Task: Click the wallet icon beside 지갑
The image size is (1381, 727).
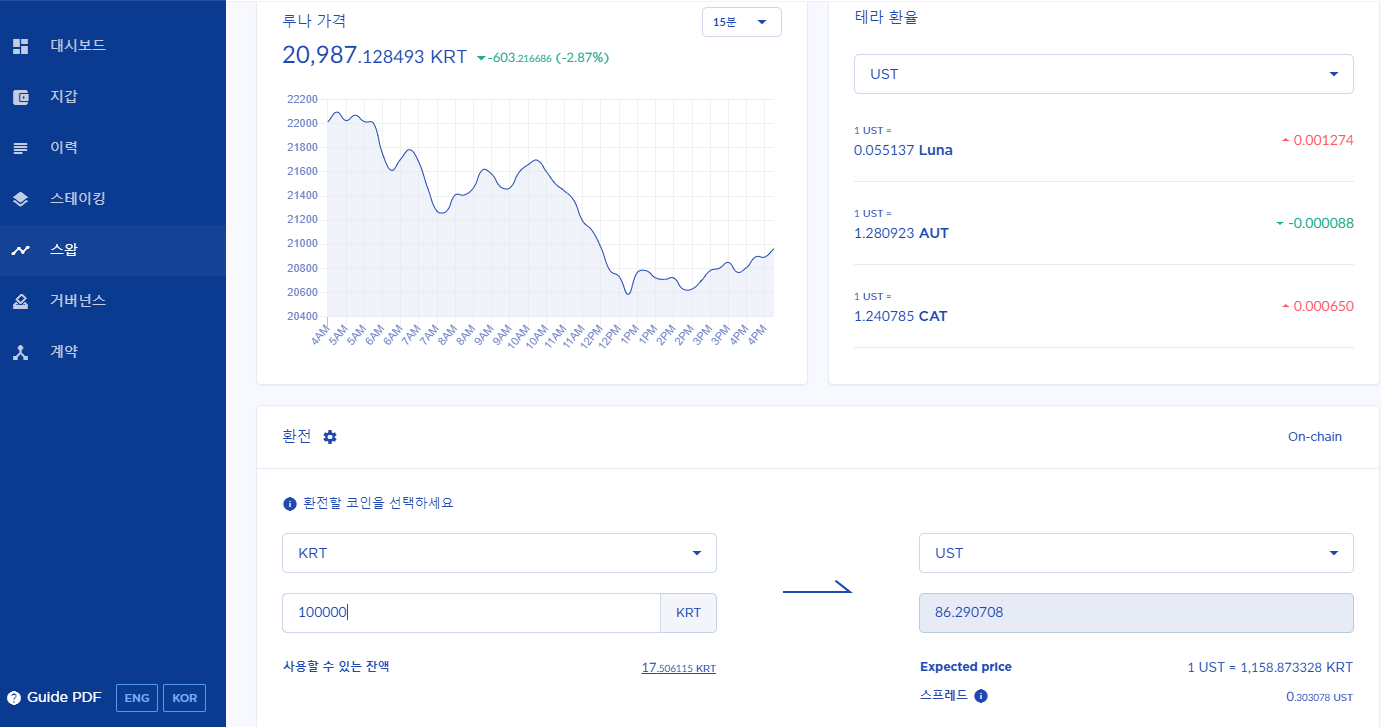Action: [x=21, y=97]
